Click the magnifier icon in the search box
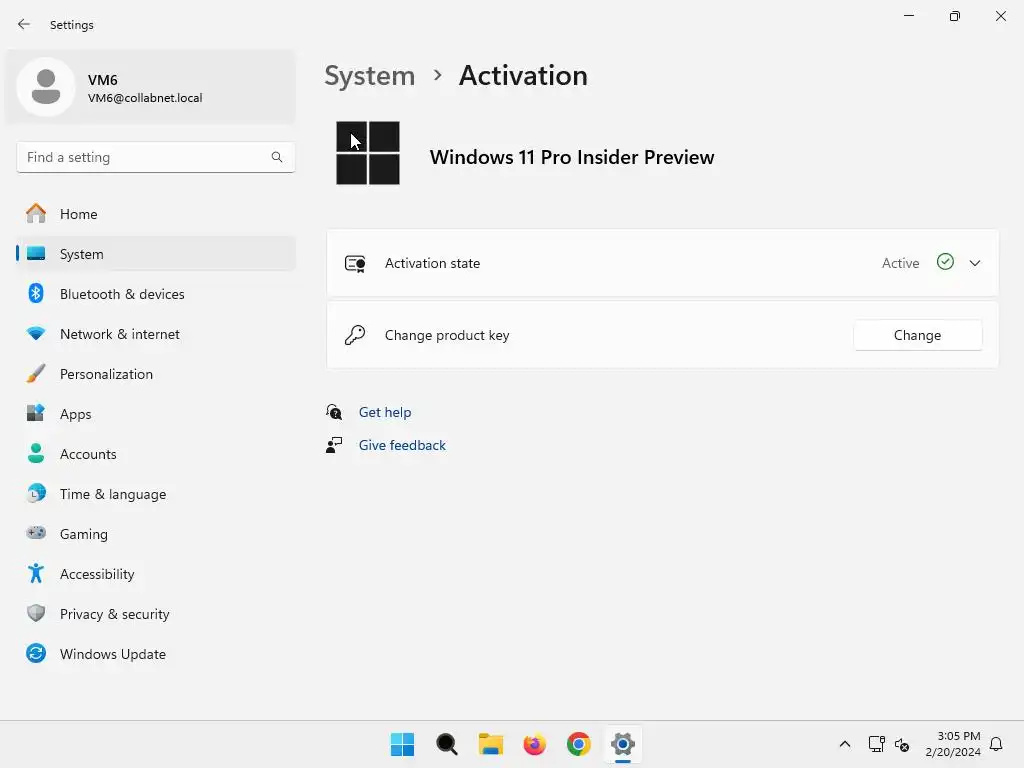The height and width of the screenshot is (768, 1024). [x=277, y=157]
